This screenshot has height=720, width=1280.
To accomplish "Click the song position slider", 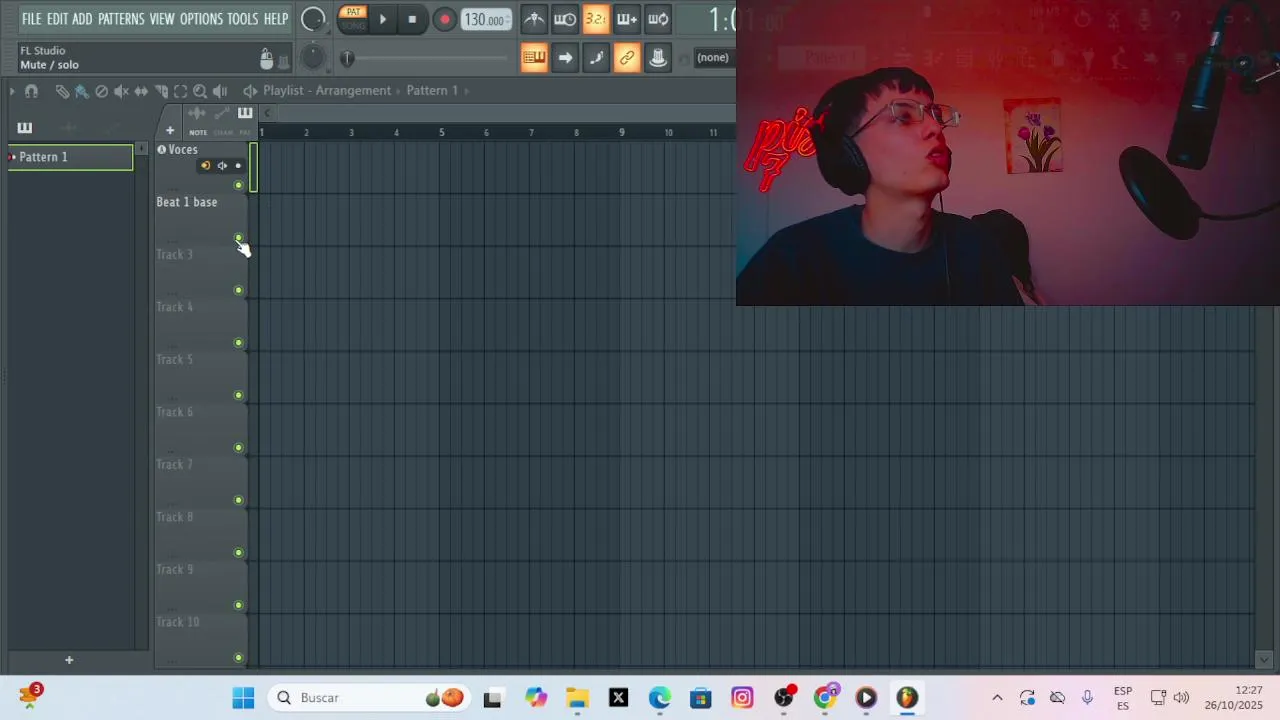I will [425, 59].
